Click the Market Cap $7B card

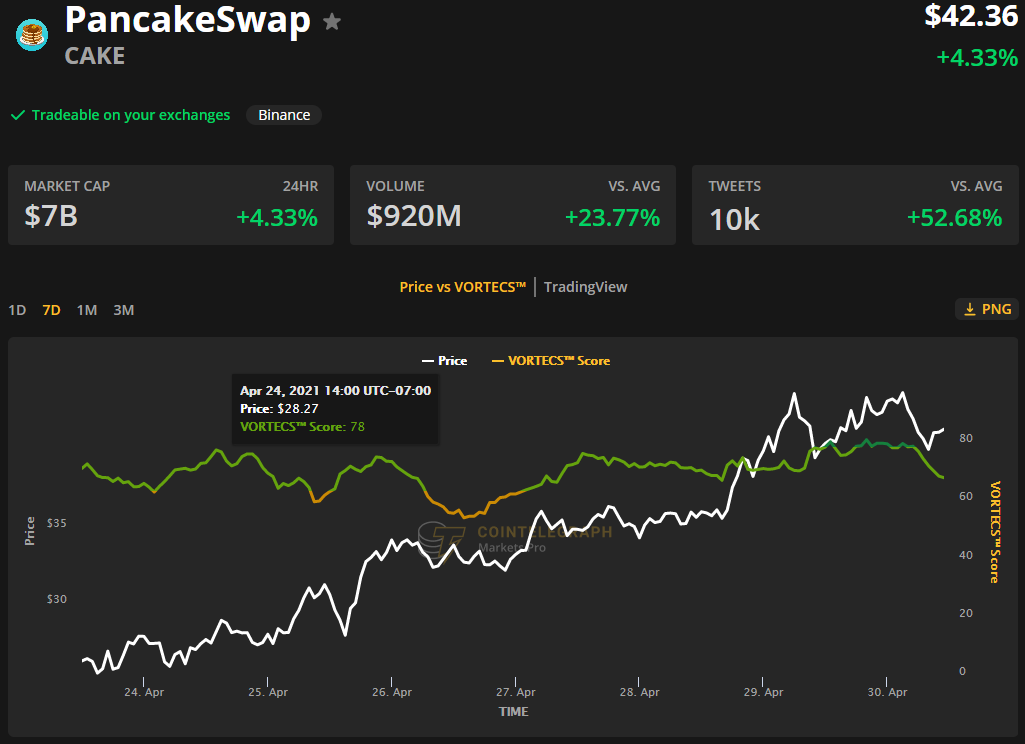coord(171,205)
